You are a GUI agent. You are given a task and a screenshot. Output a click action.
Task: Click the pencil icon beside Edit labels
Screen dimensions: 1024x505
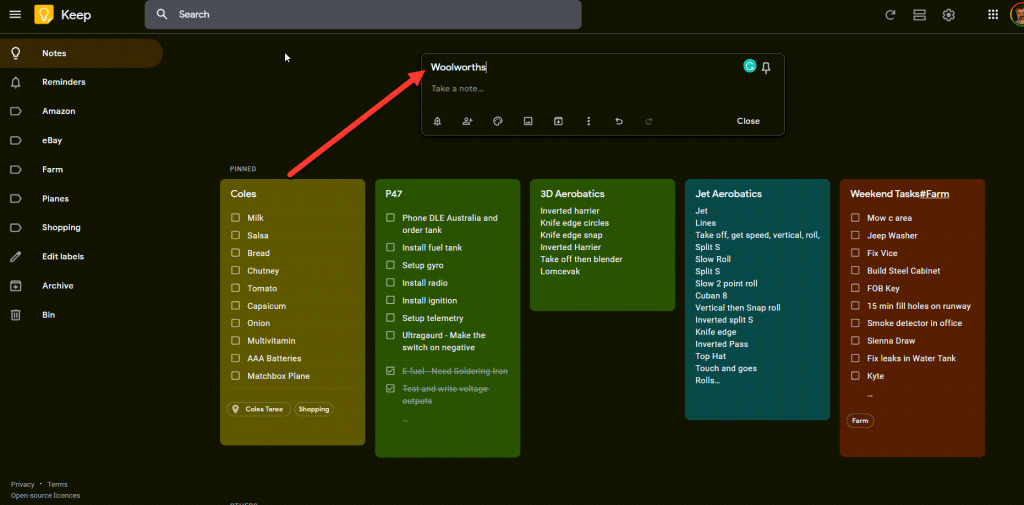(x=16, y=257)
